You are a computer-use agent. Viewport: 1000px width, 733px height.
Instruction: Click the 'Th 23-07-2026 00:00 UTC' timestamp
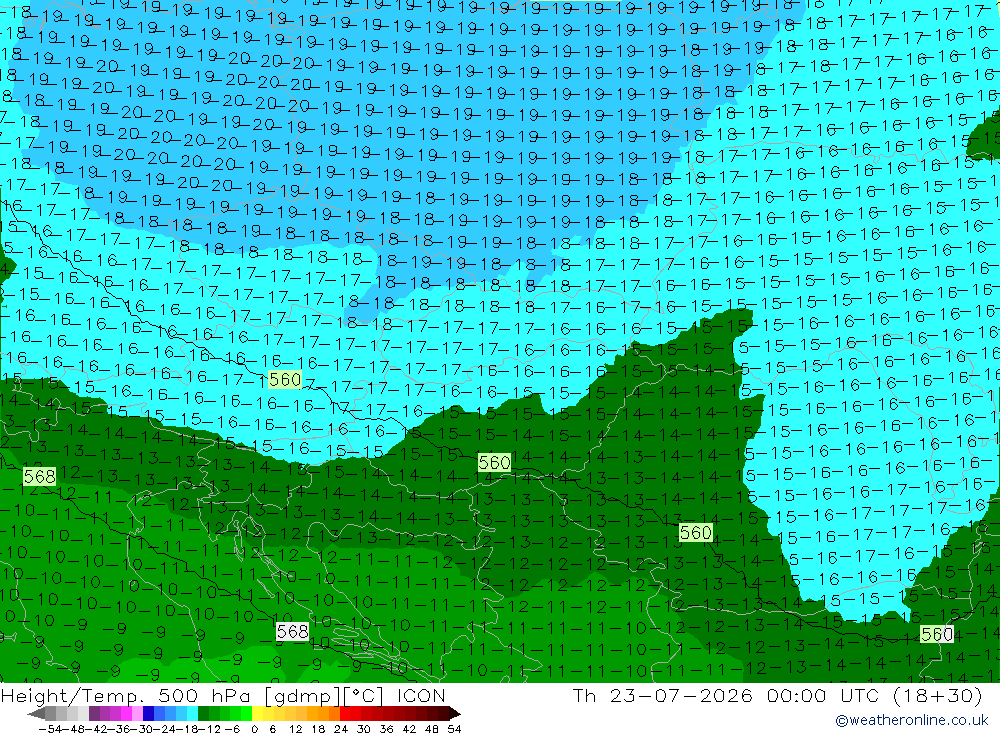(726, 695)
